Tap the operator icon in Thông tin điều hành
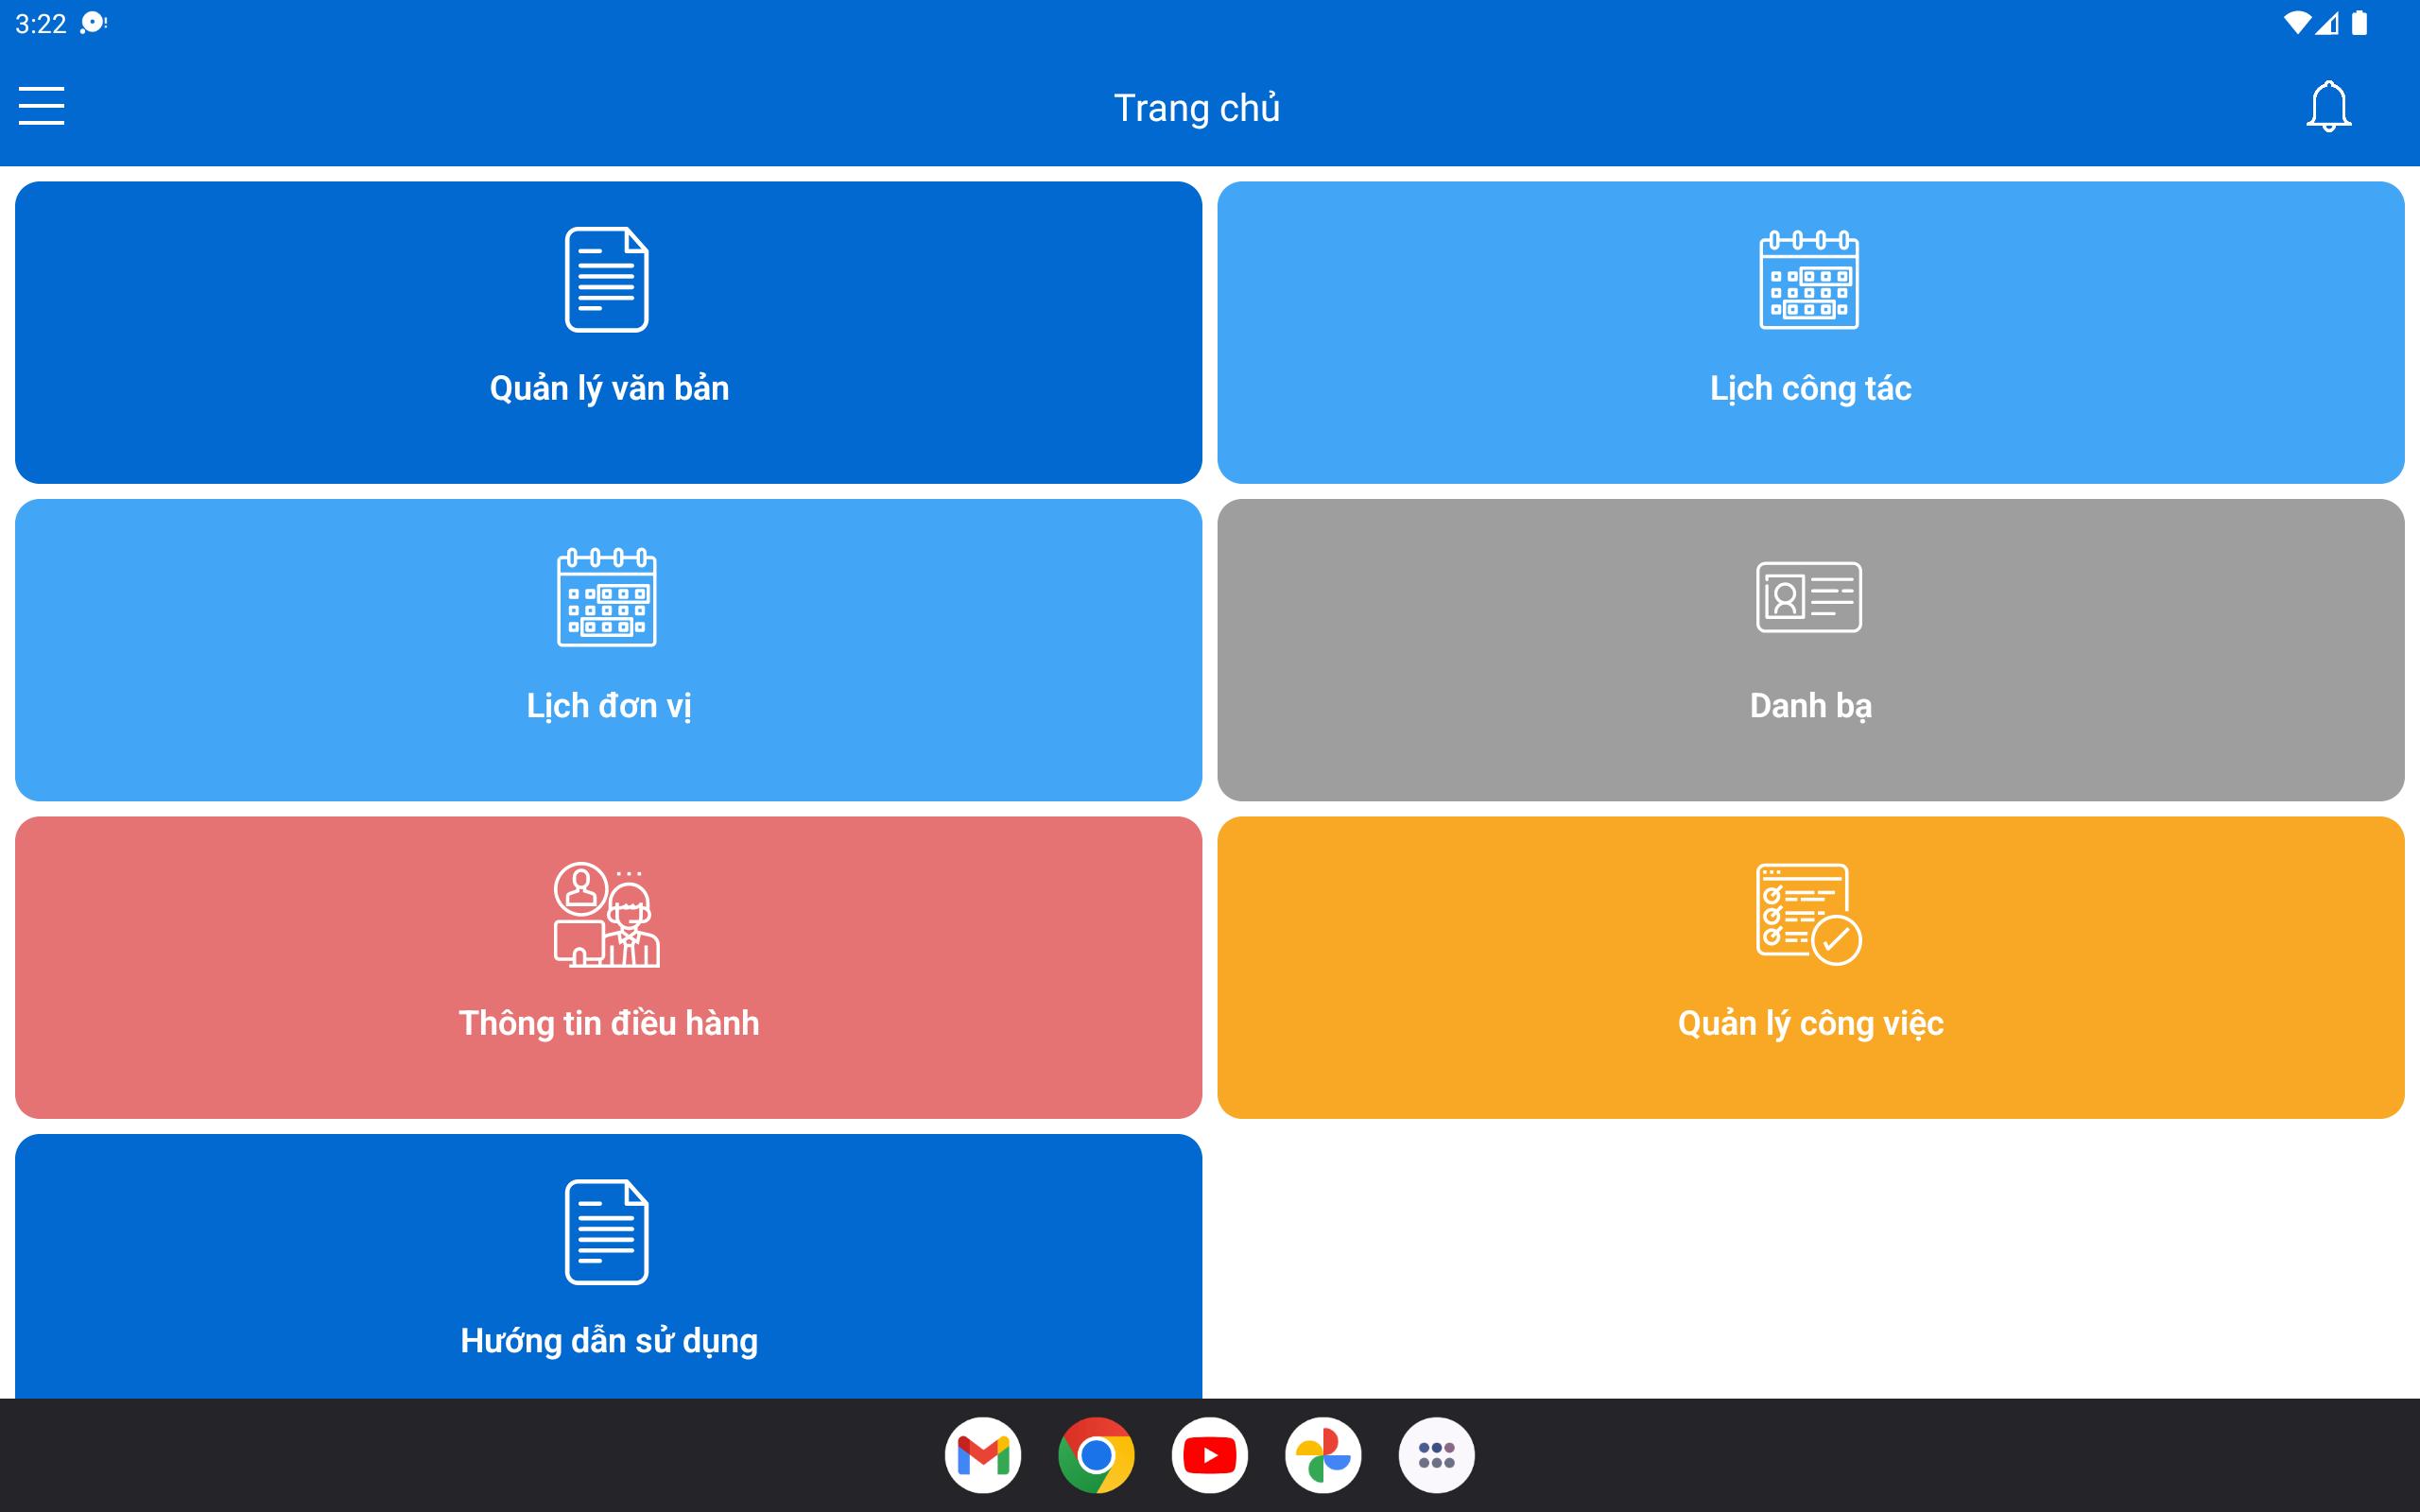 pos(607,915)
